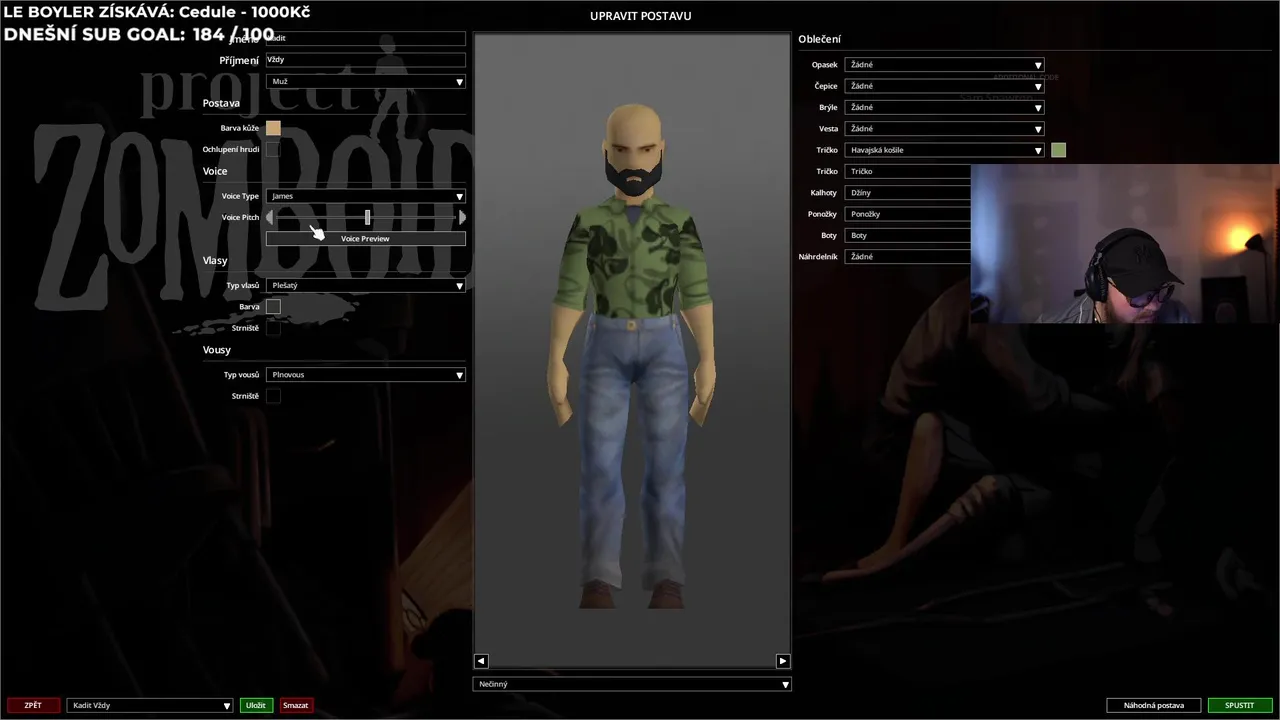The image size is (1280, 720).
Task: Open Opasek clothing dropdown
Action: pyautogui.click(x=944, y=64)
